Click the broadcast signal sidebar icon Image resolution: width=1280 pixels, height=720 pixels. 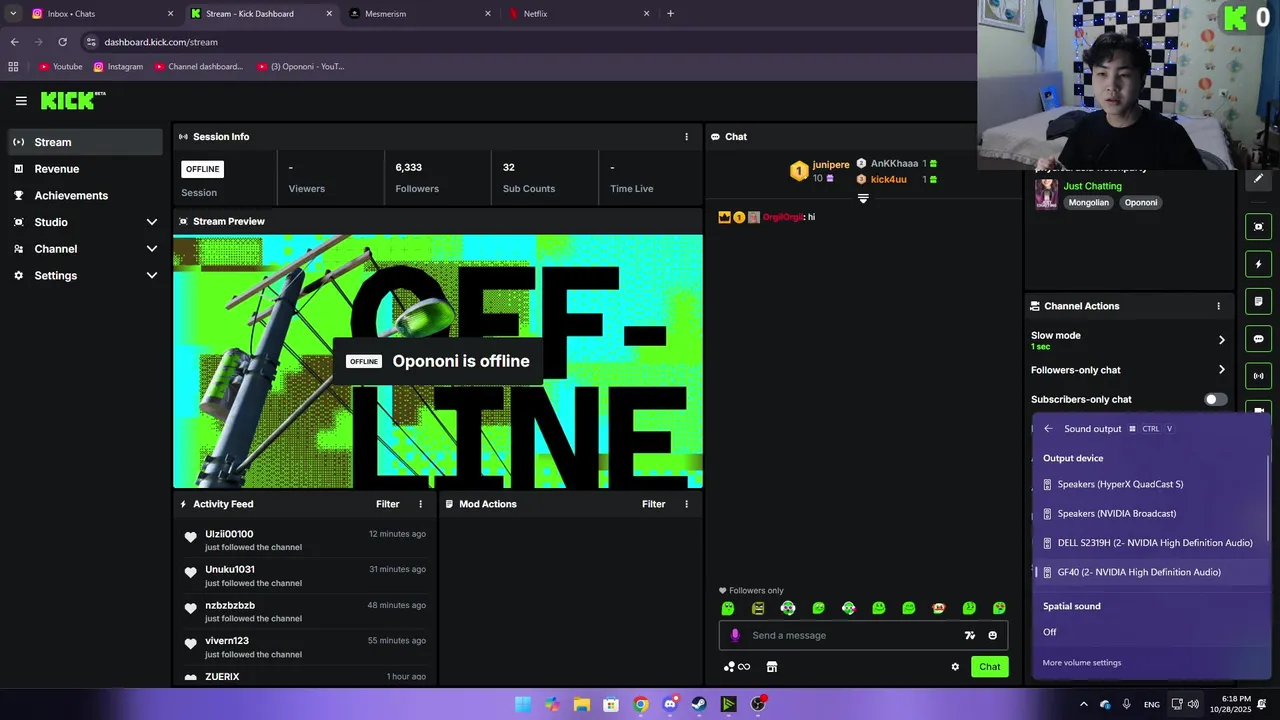click(x=1258, y=376)
